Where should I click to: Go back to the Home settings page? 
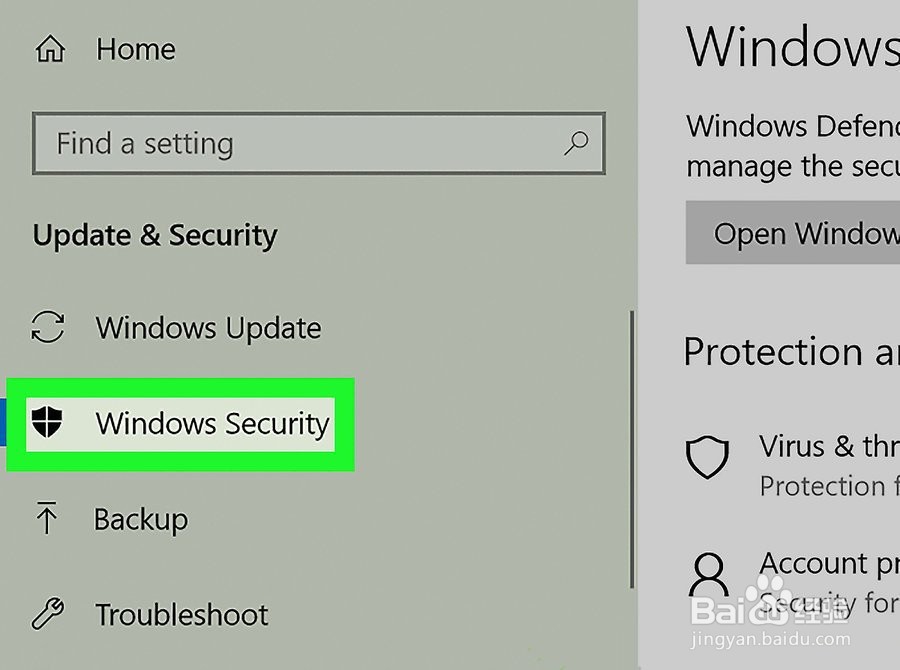[135, 48]
